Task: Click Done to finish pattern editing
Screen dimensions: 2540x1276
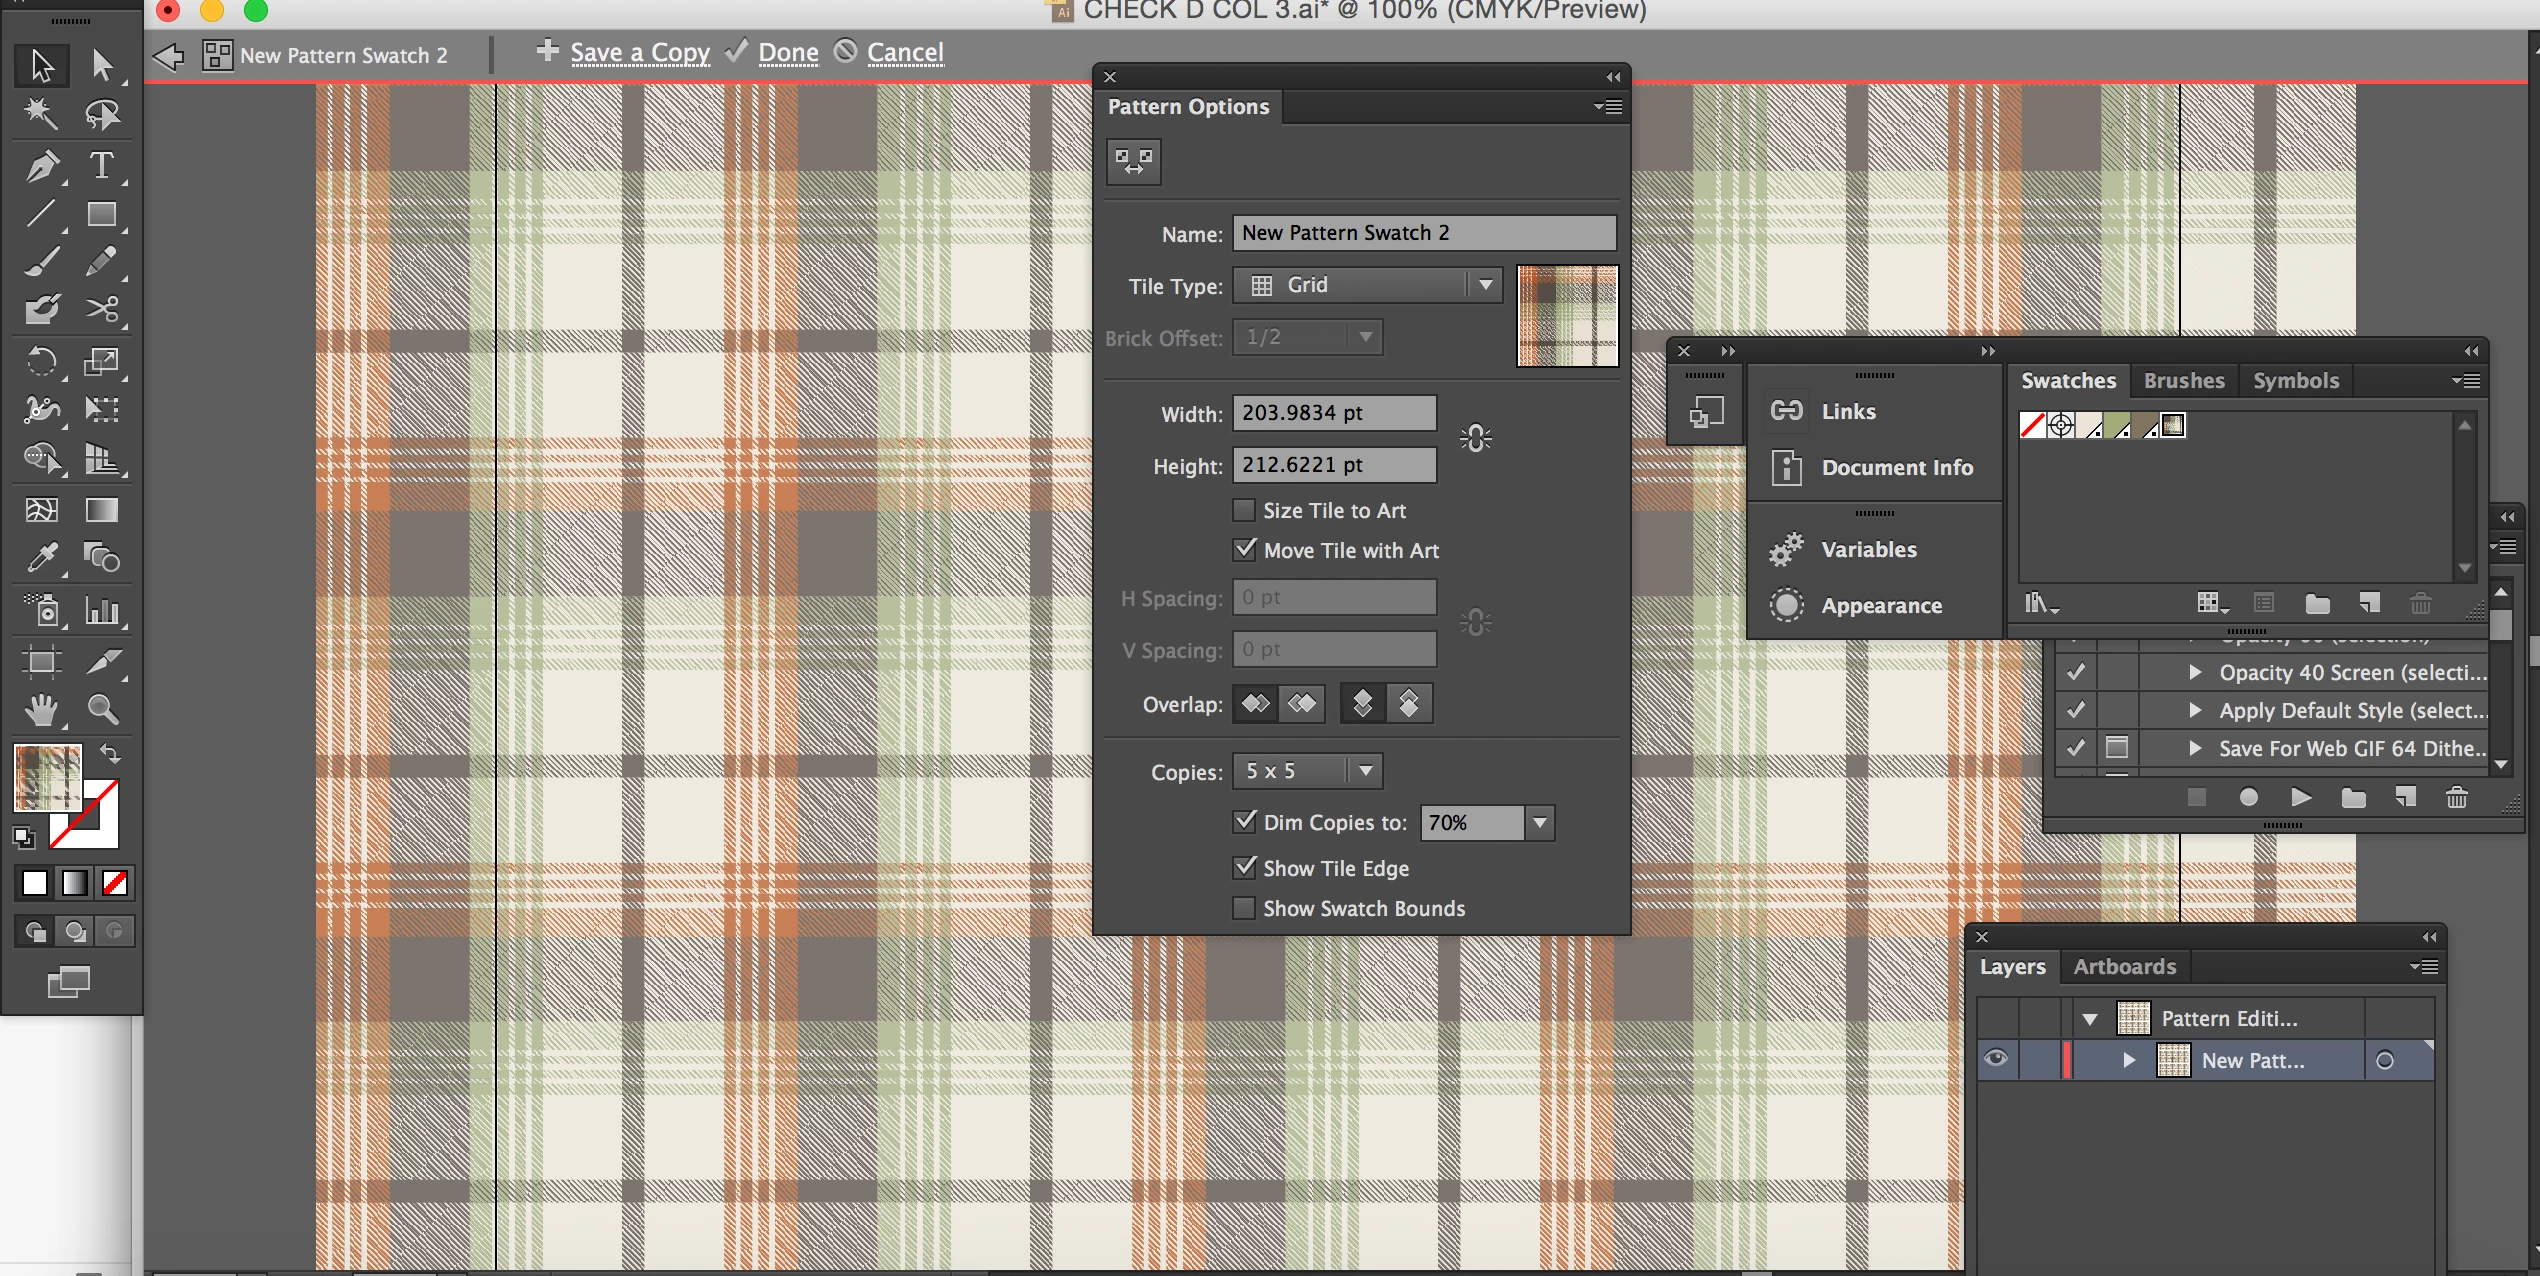Action: pyautogui.click(x=788, y=53)
